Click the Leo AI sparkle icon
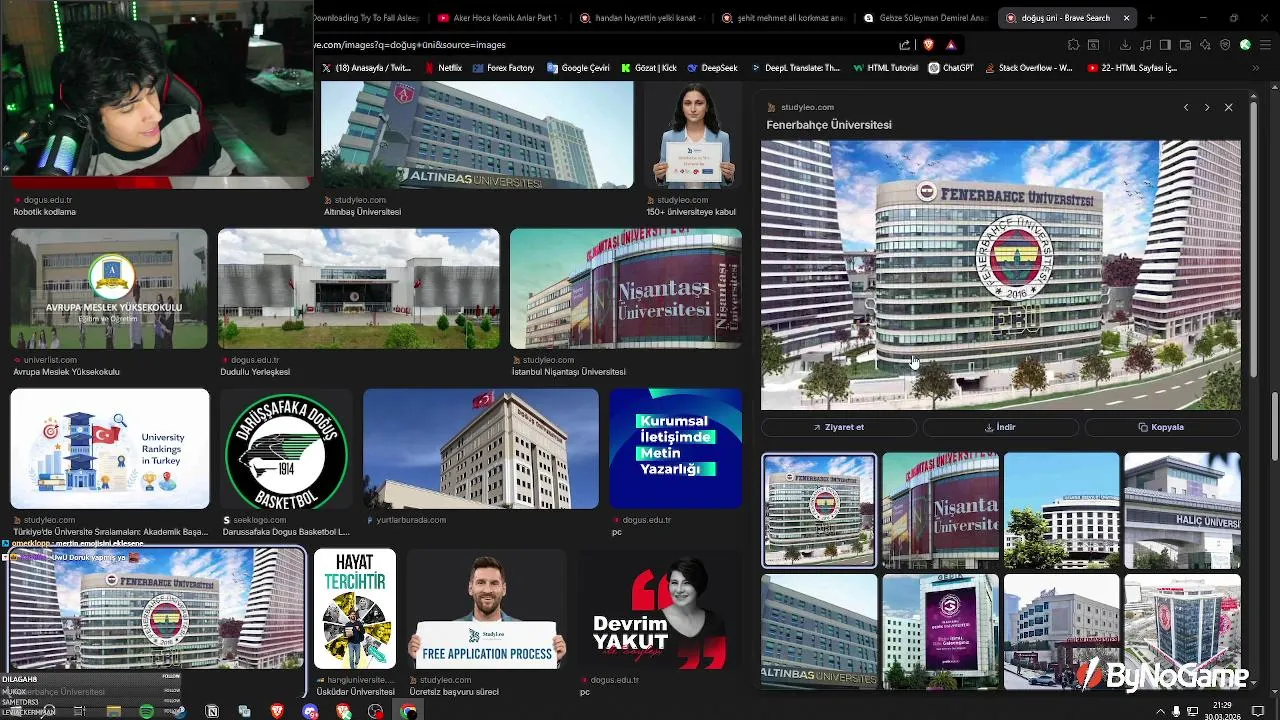 [1205, 45]
